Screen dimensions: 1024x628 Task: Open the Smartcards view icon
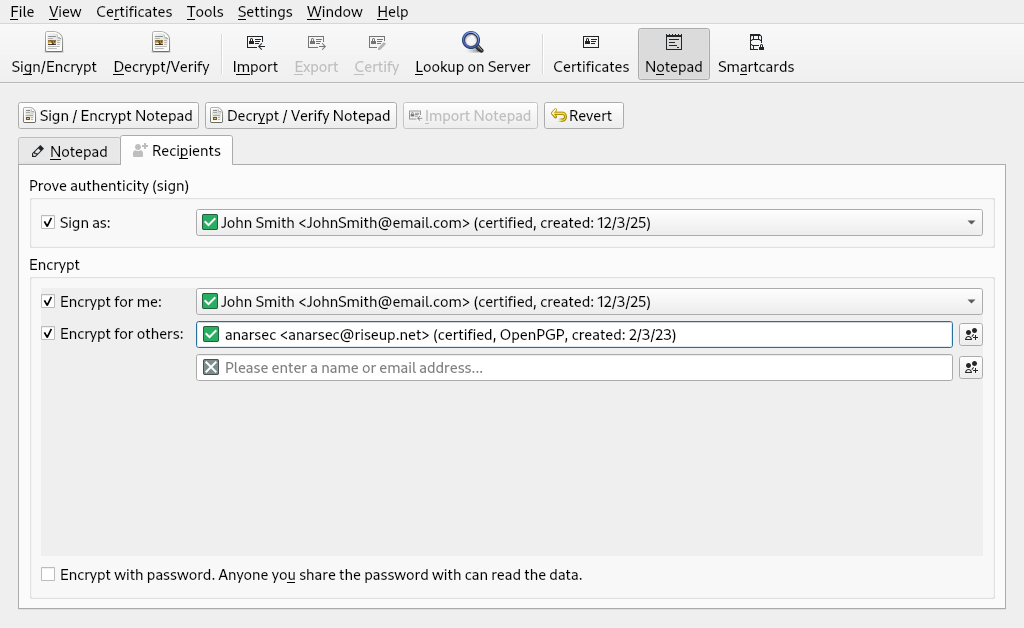pyautogui.click(x=757, y=52)
